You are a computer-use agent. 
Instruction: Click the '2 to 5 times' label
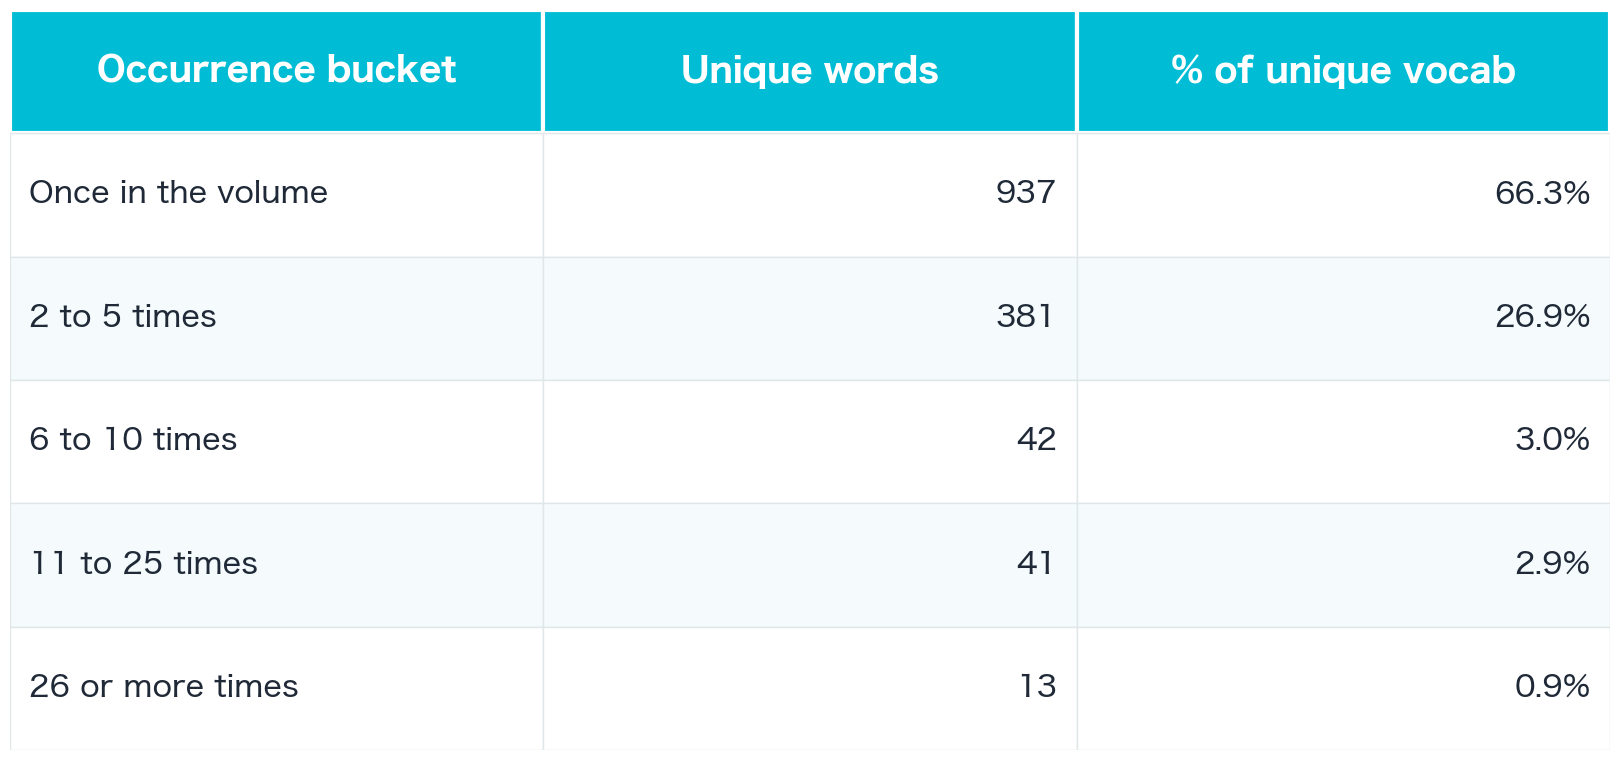pos(123,316)
